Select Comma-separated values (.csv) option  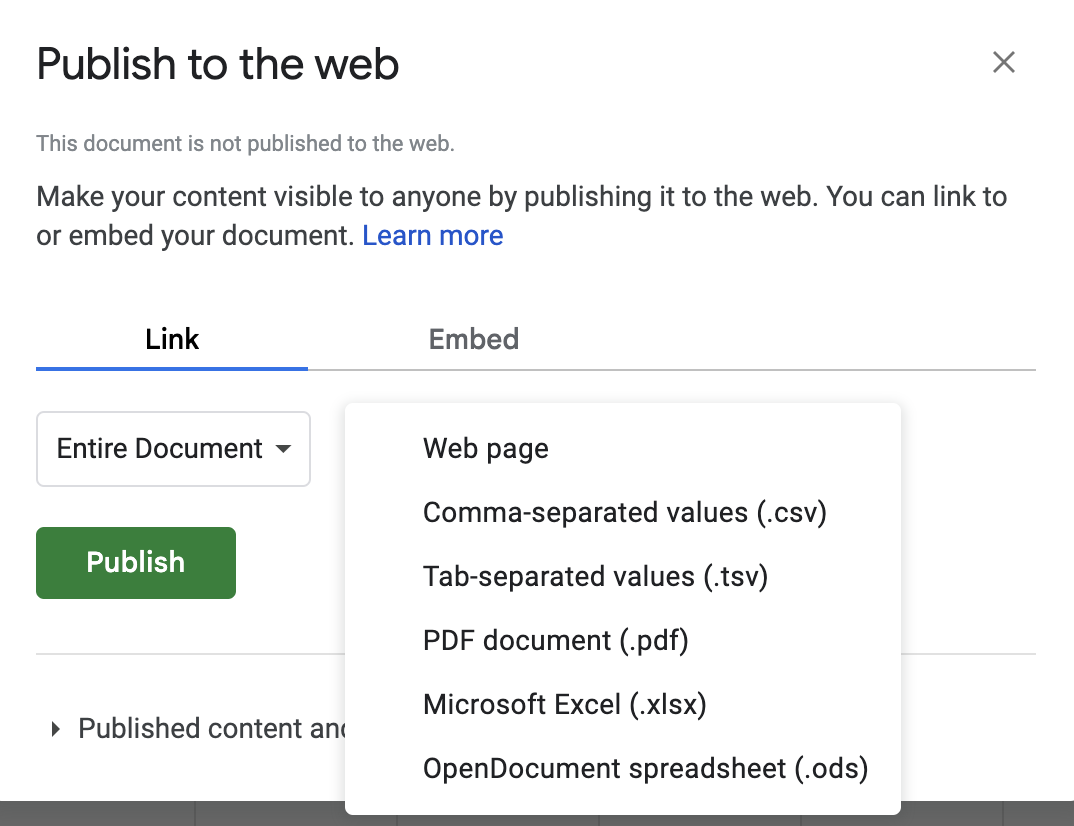624,512
